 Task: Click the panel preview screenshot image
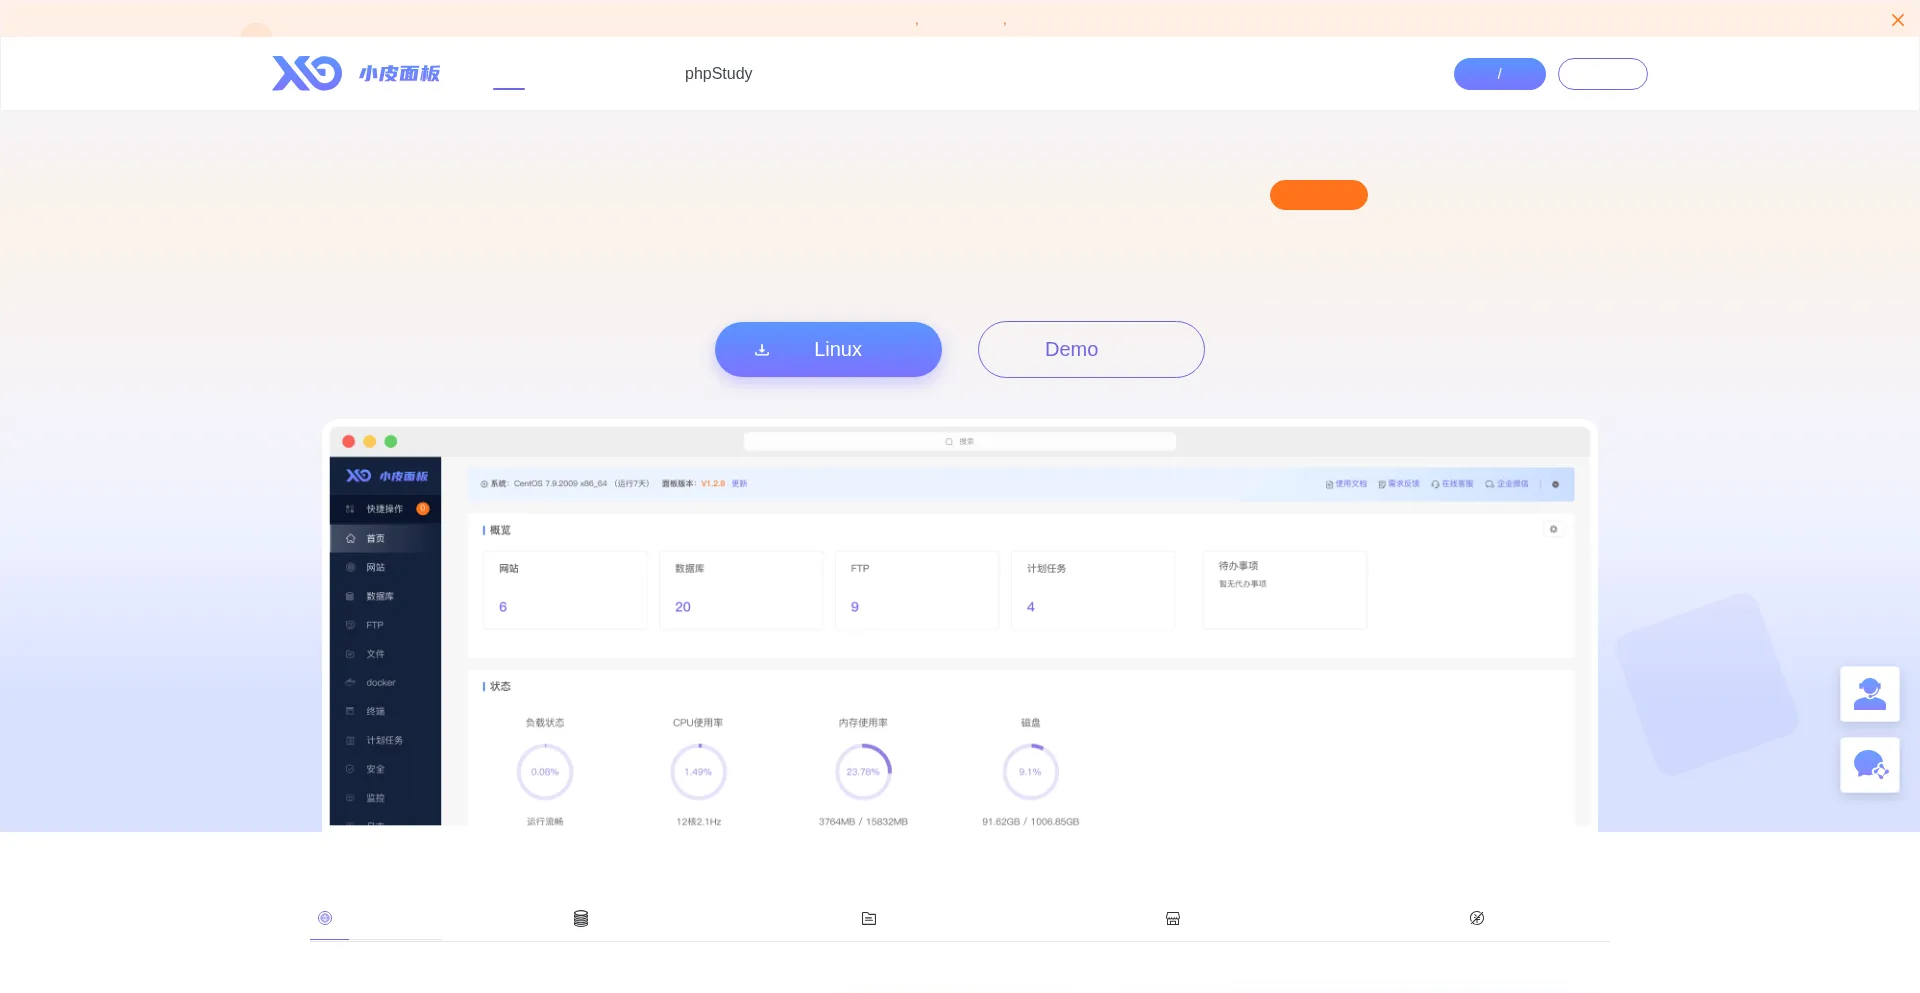click(960, 626)
